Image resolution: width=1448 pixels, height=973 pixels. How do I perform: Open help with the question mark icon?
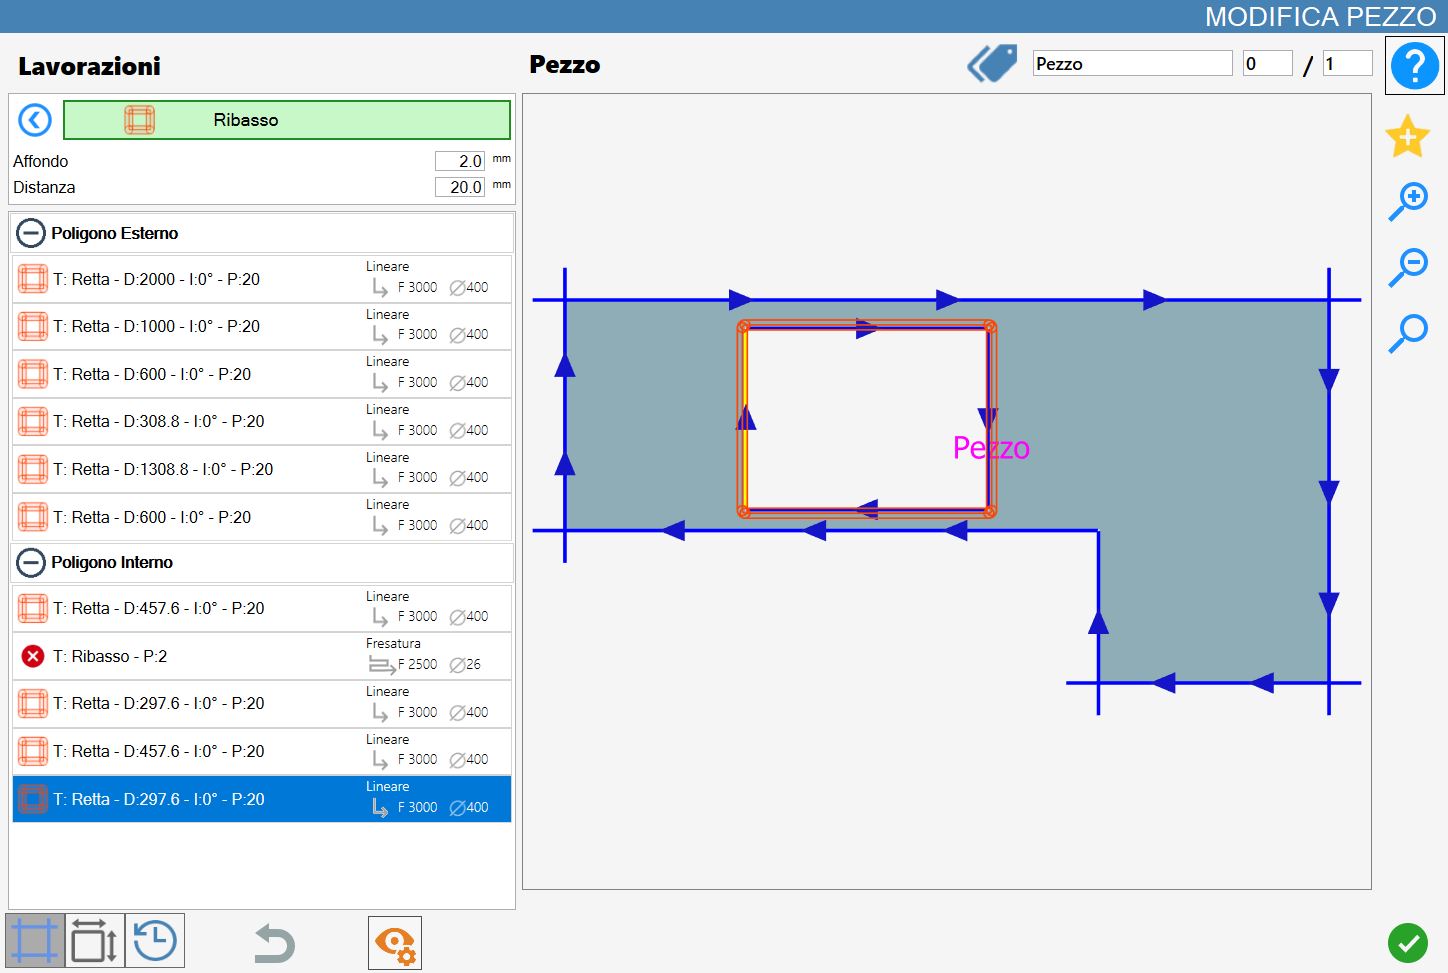(x=1414, y=66)
